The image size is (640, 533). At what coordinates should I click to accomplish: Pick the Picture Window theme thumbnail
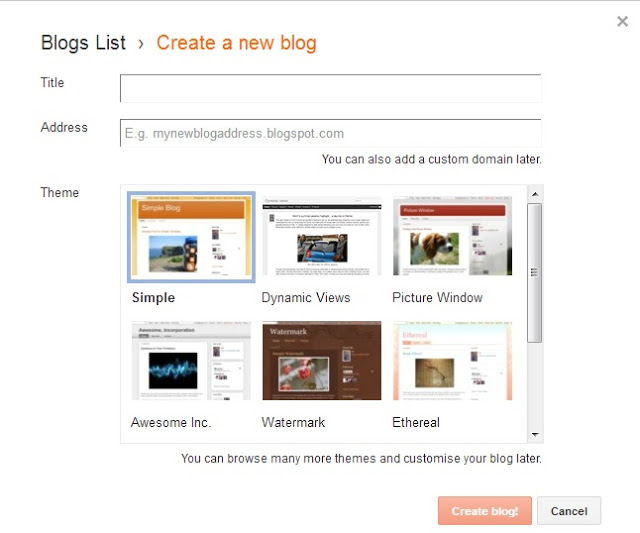click(452, 237)
